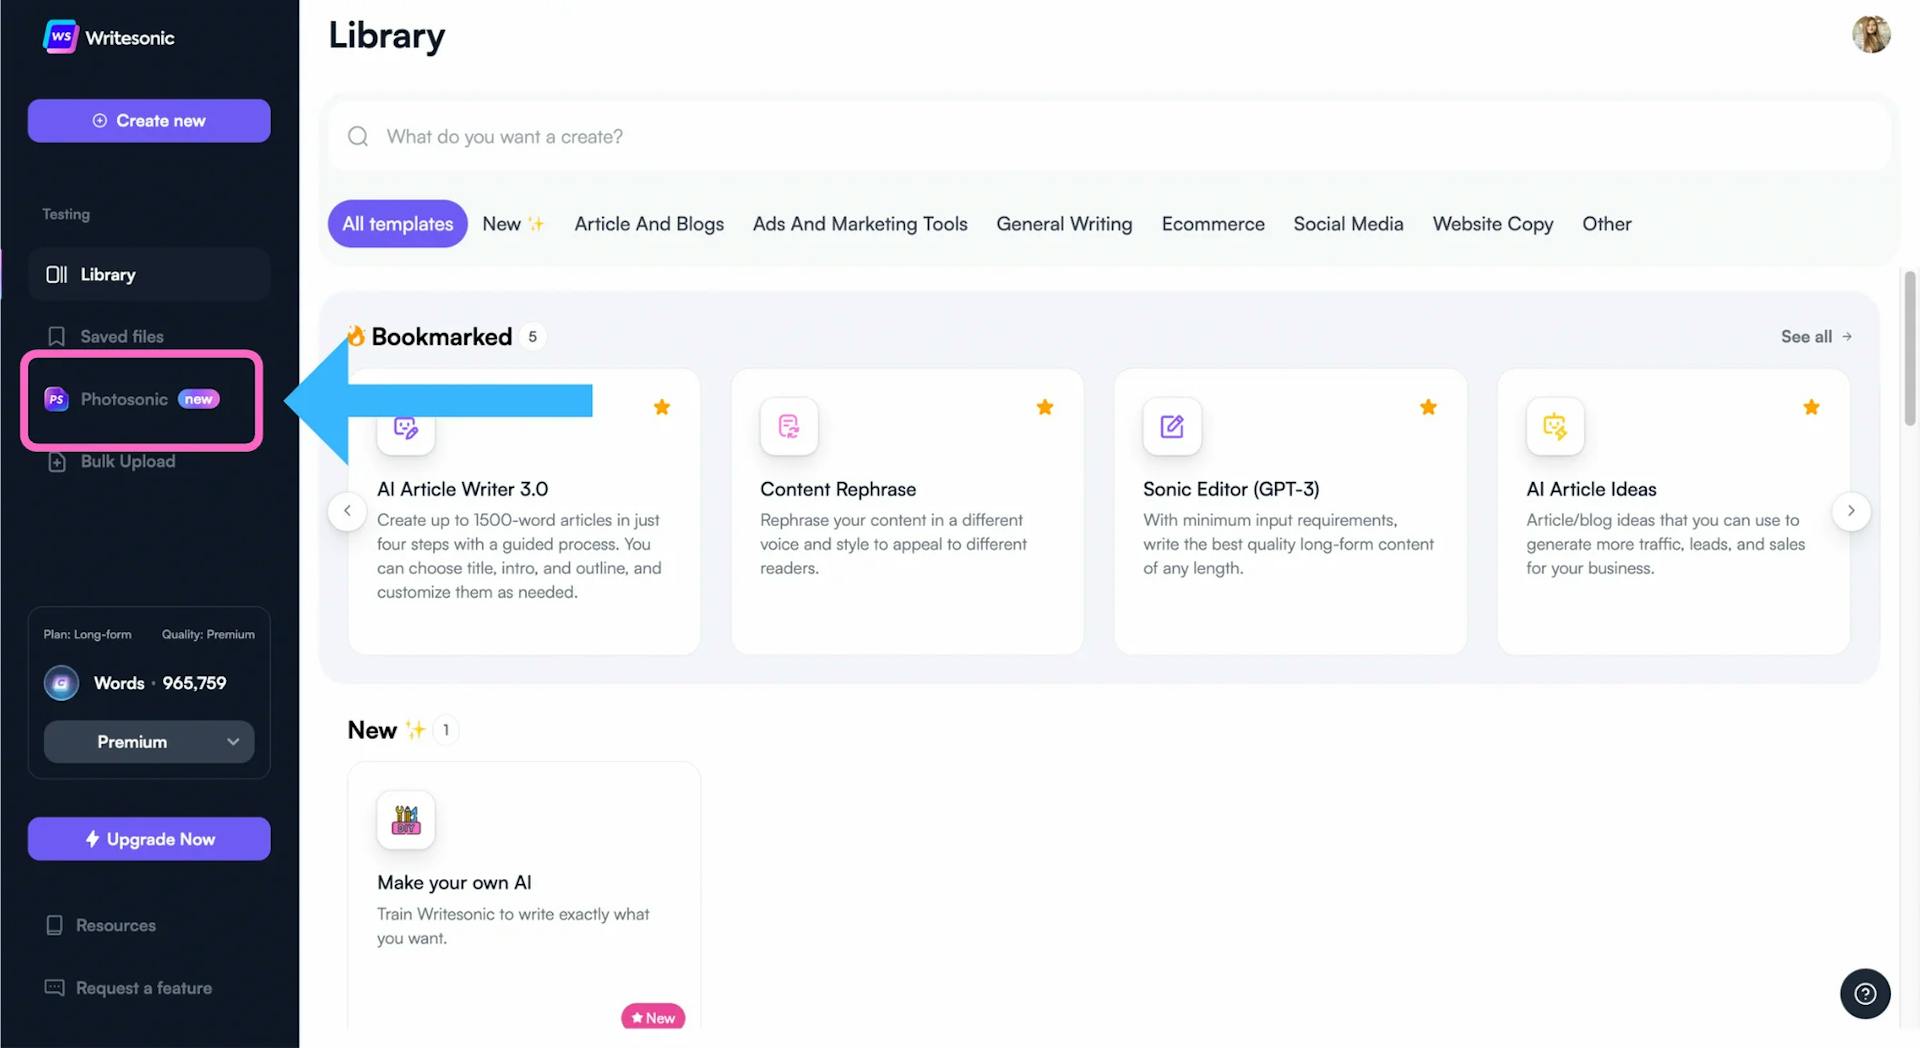This screenshot has height=1048, width=1920.
Task: Click the Writesonic logo icon
Action: coord(60,37)
